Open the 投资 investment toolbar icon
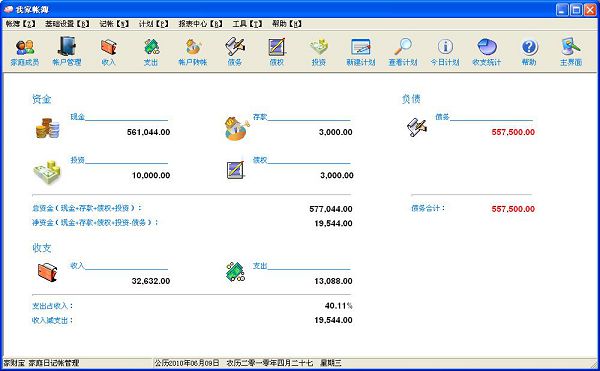Screen dimensions: 600x371 pyautogui.click(x=318, y=52)
